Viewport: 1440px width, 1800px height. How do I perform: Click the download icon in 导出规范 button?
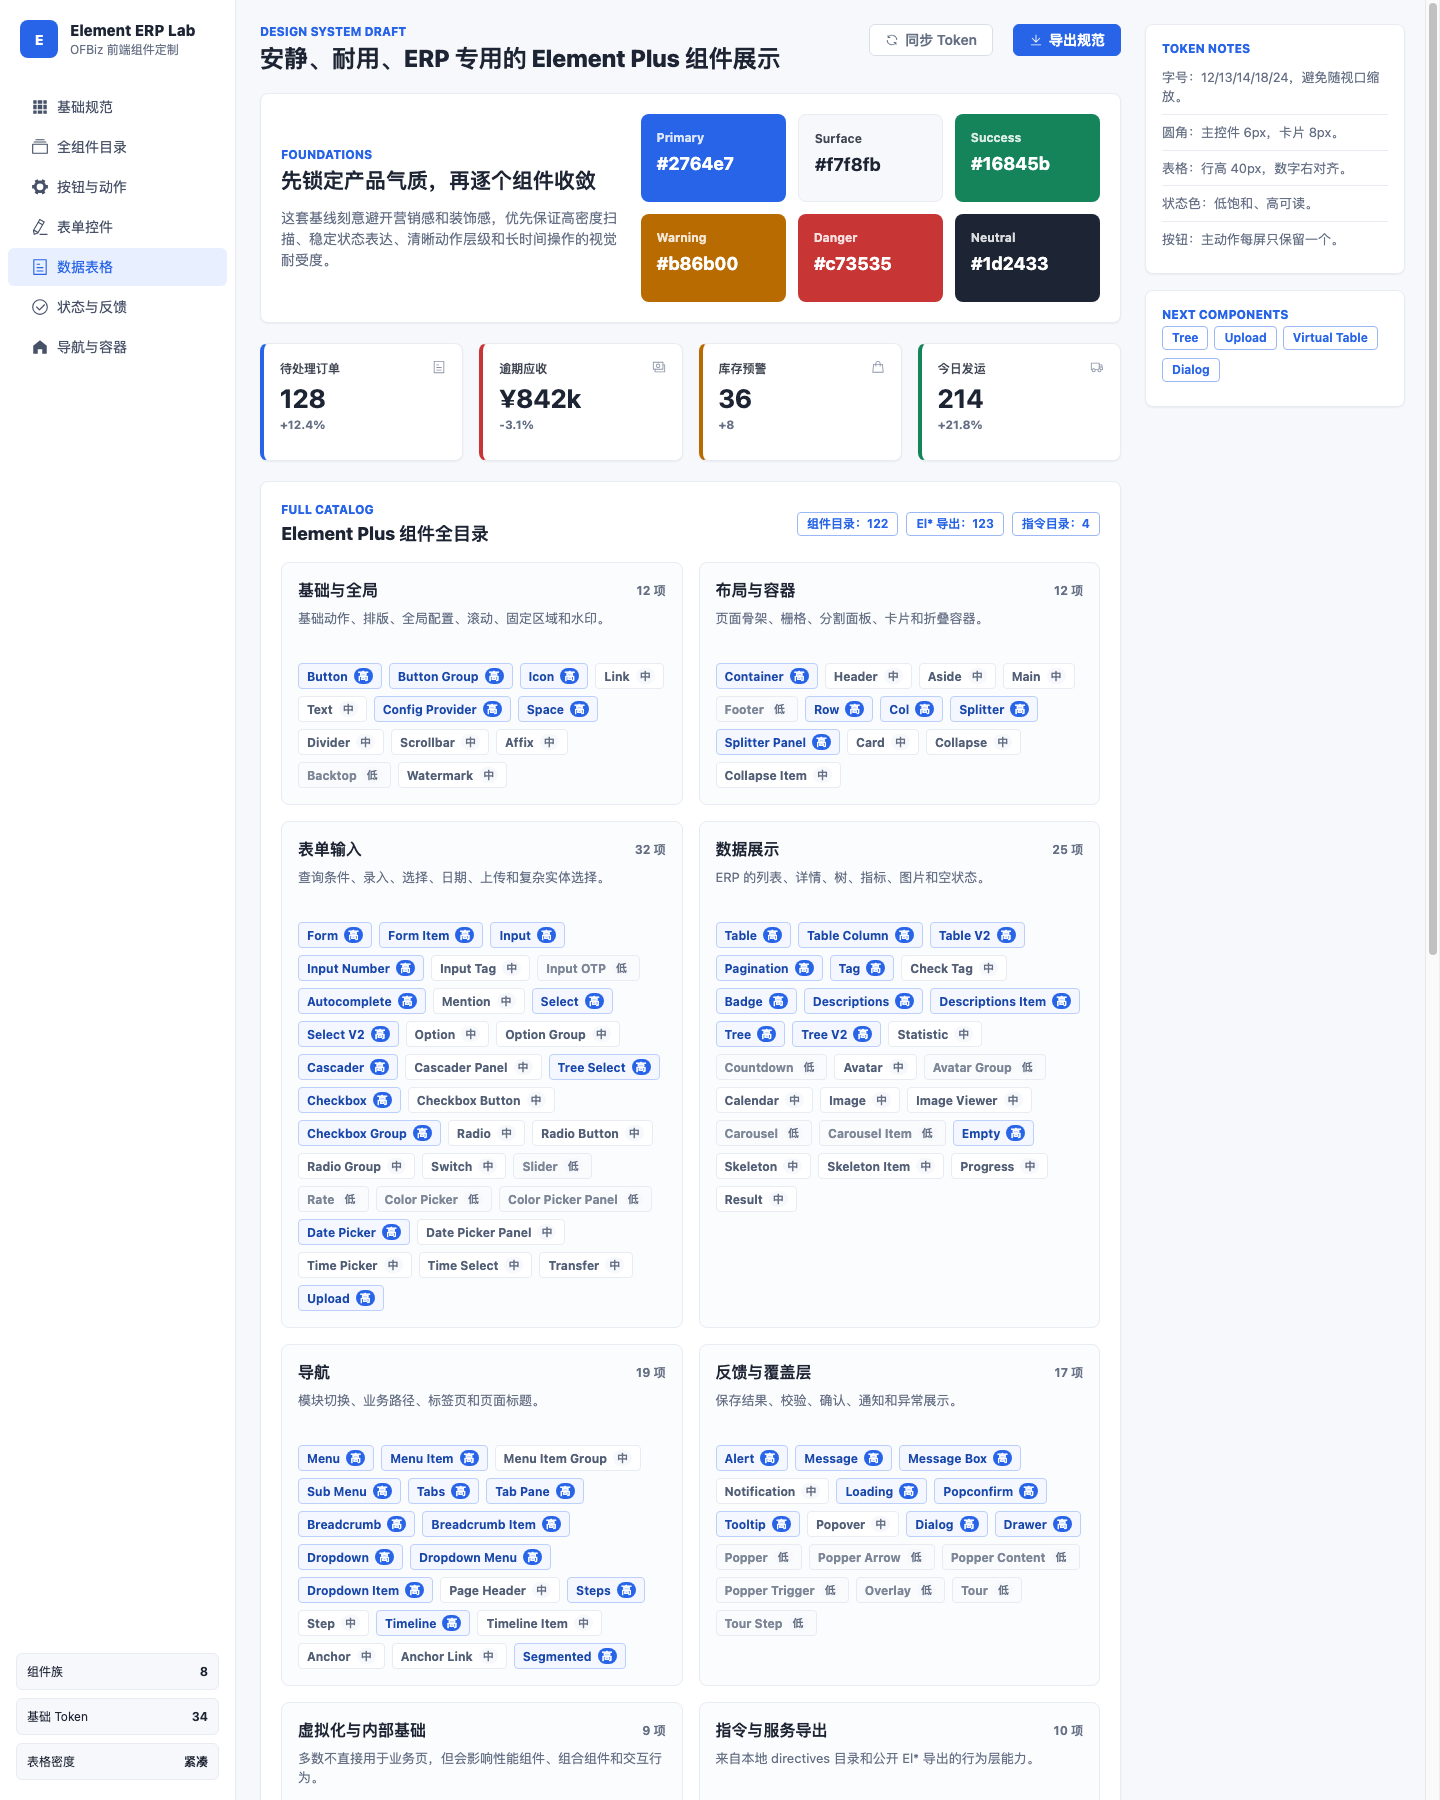(x=1035, y=40)
